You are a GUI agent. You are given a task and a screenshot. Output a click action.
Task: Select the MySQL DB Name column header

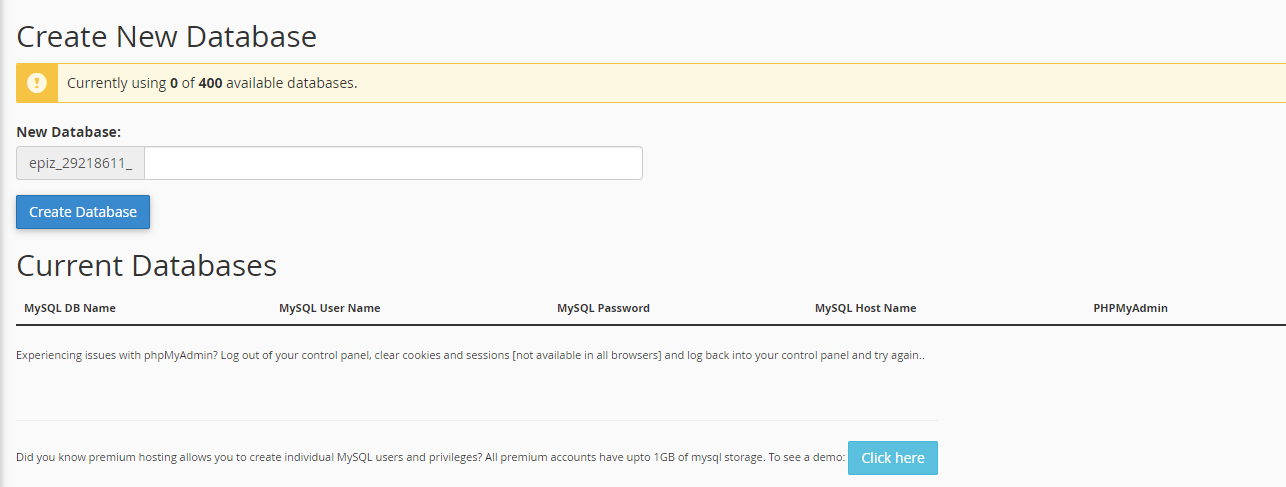[70, 308]
